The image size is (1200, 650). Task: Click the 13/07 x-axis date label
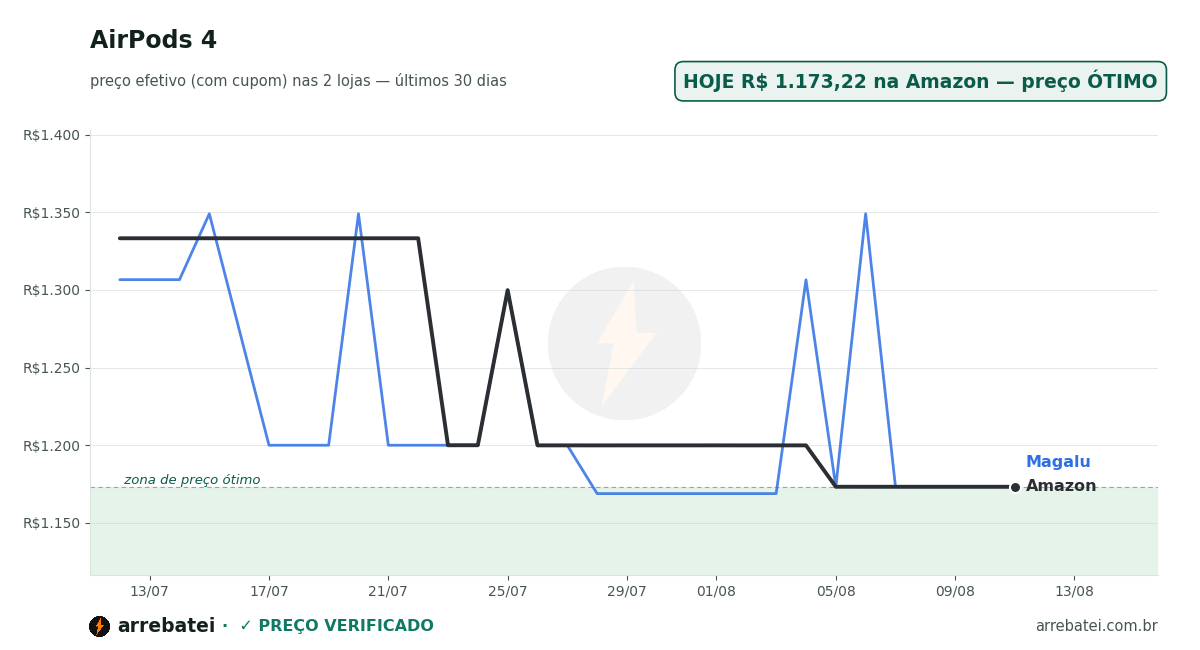[x=149, y=592]
